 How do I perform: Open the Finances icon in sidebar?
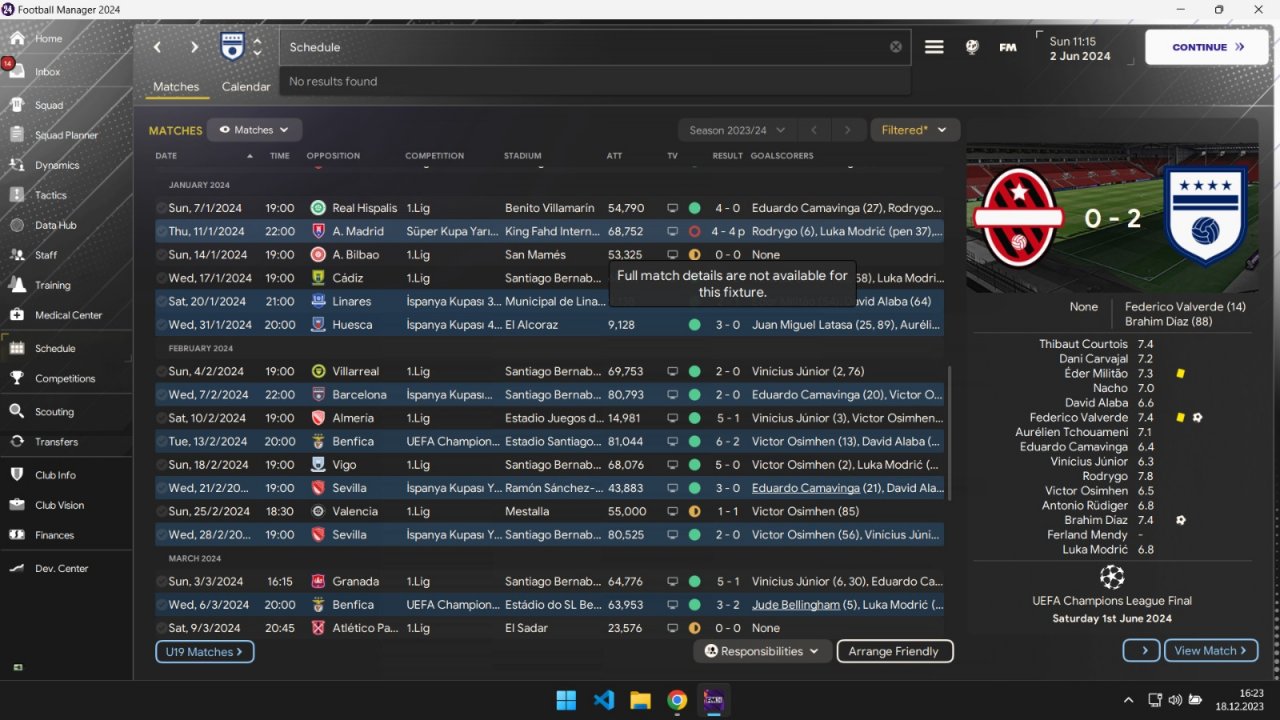[x=17, y=535]
